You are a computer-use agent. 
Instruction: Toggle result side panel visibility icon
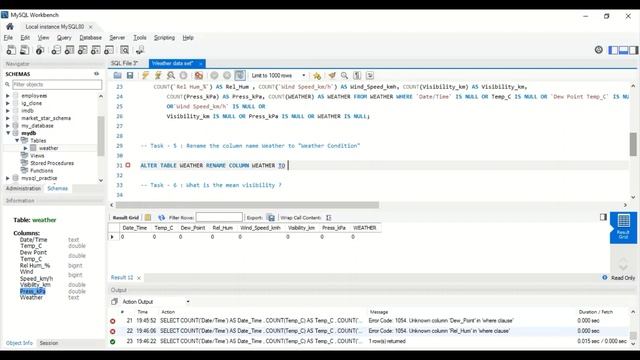603,217
